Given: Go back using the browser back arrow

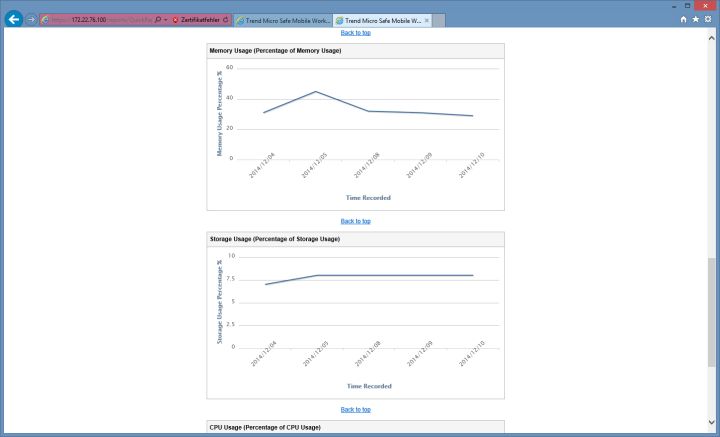Looking at the screenshot, I should 14,18.
